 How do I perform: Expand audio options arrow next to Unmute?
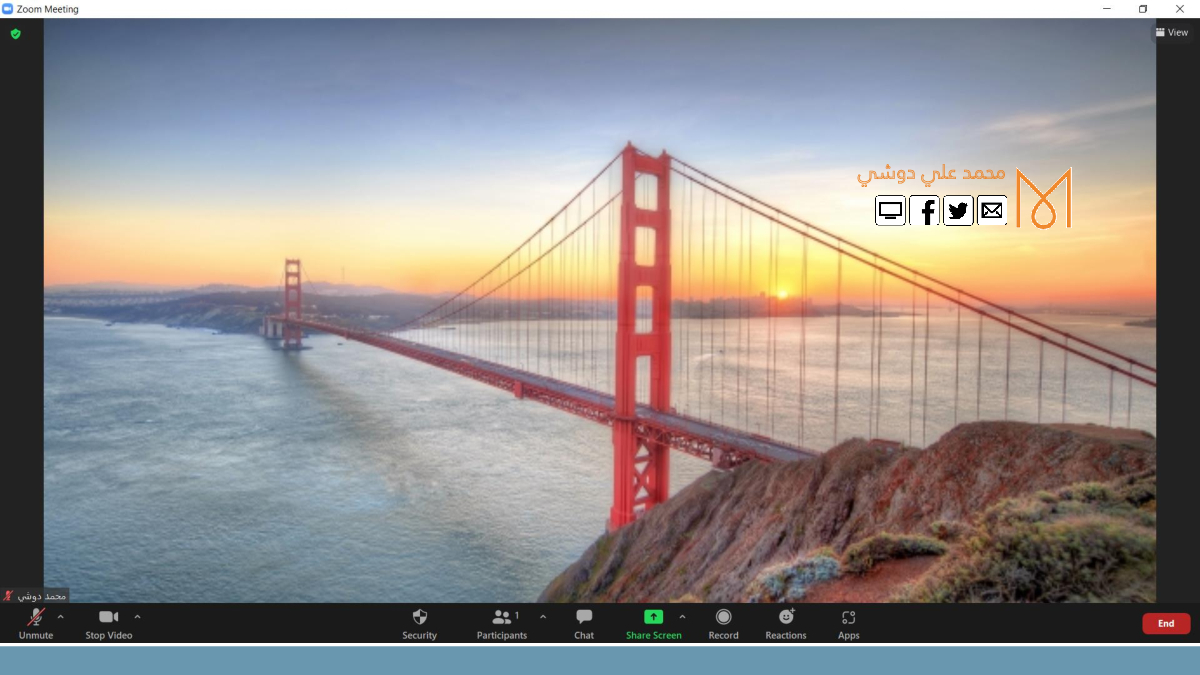pos(60,617)
